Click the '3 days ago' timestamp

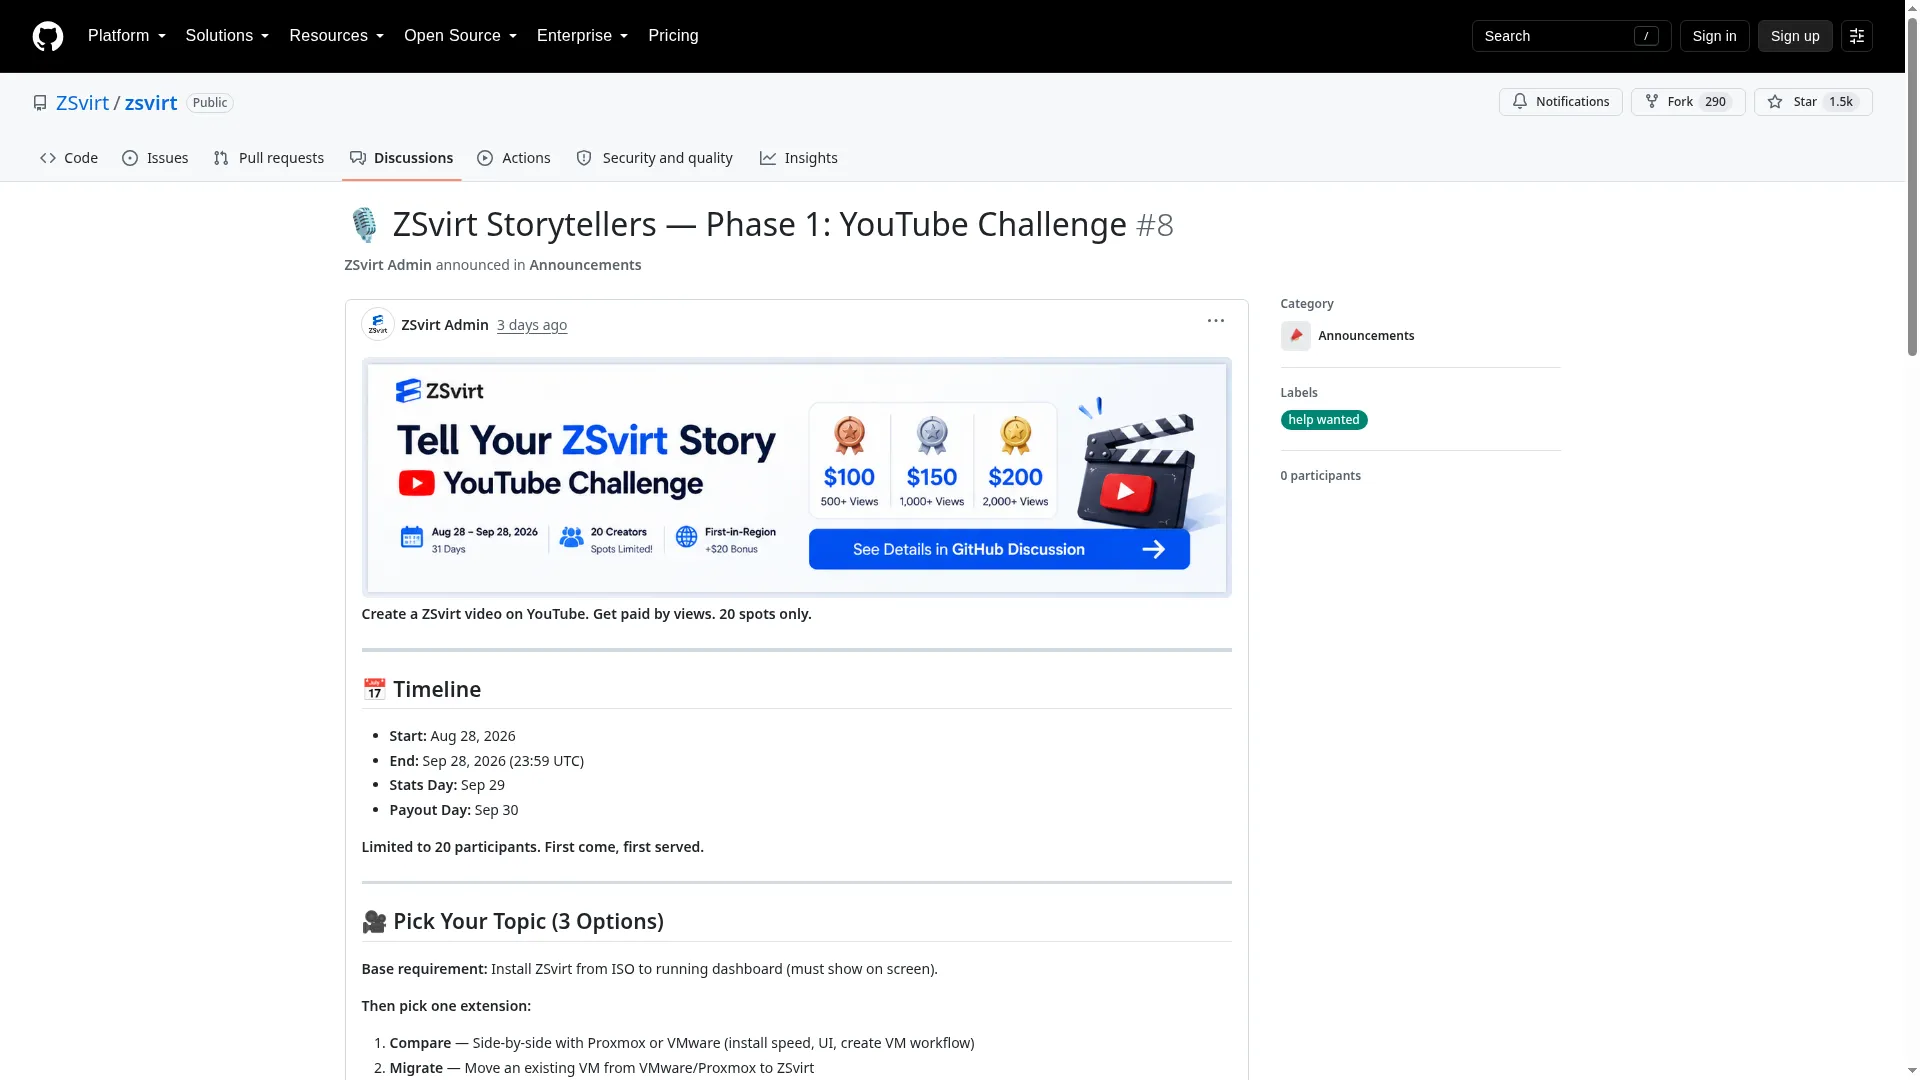(532, 325)
